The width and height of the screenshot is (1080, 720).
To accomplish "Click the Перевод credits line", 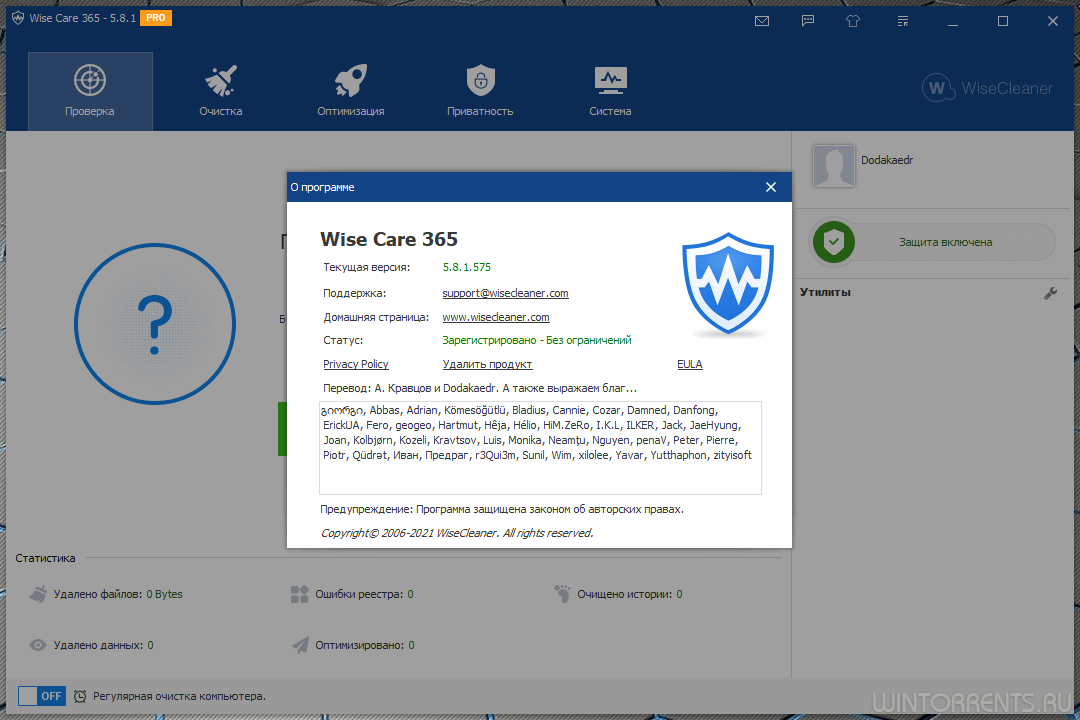I will point(479,388).
